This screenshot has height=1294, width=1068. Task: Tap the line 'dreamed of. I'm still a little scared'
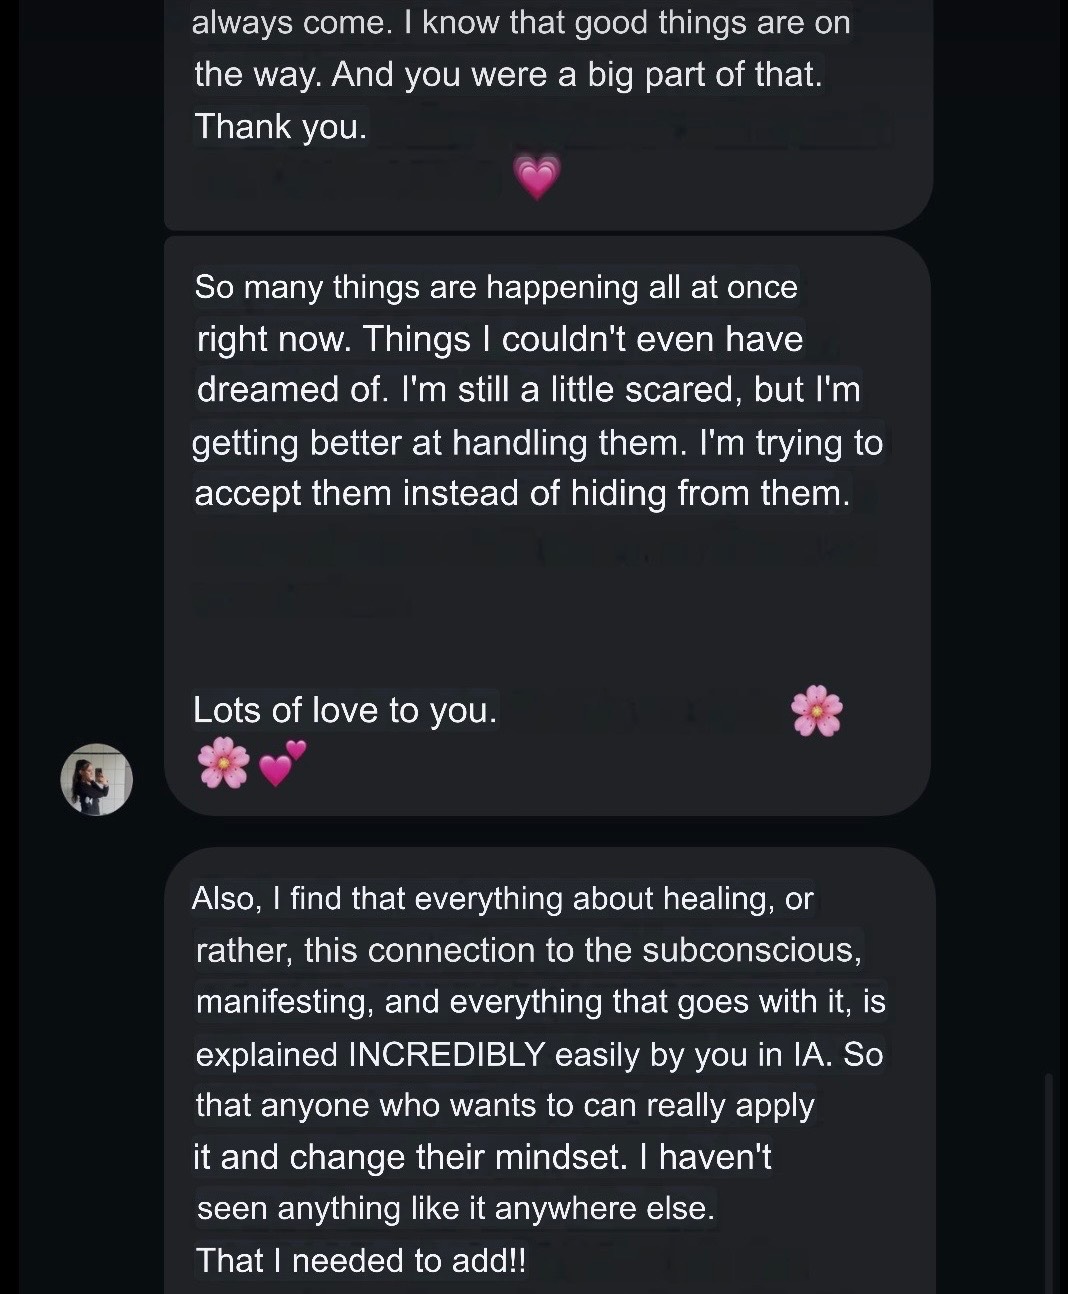coord(529,389)
